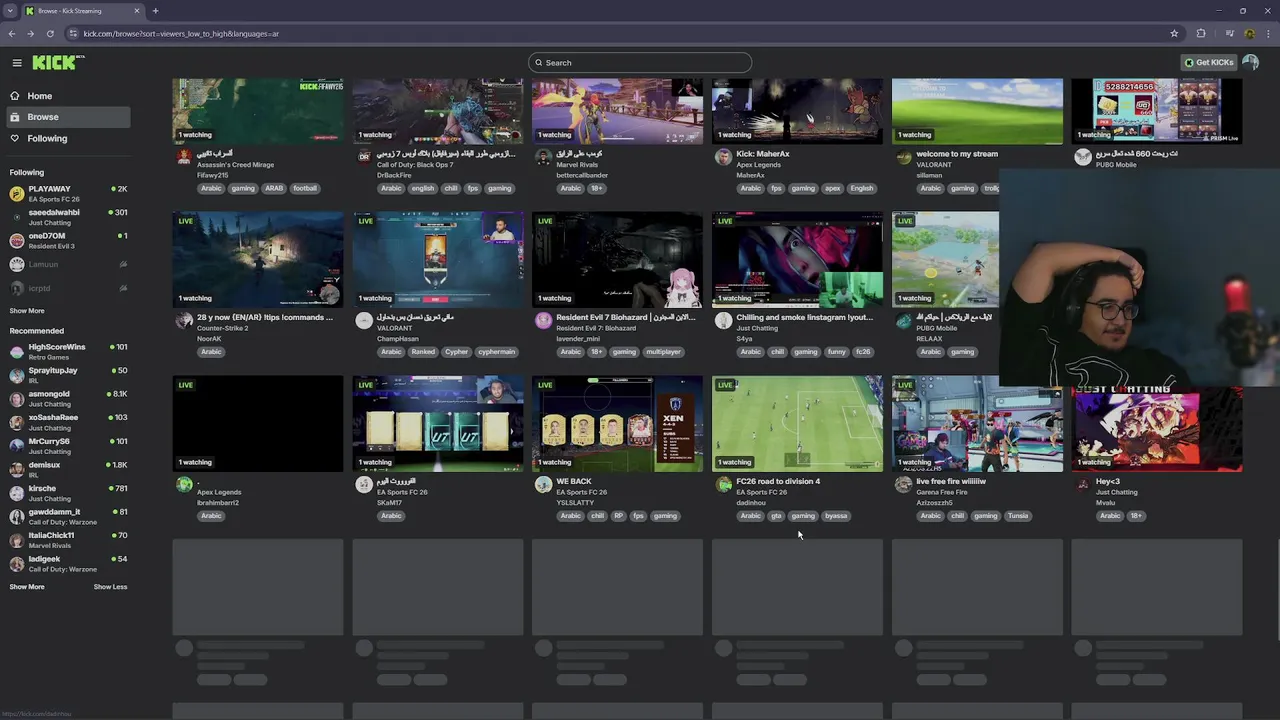Open browser extensions puzzle icon
Image resolution: width=1280 pixels, height=720 pixels.
(x=1201, y=33)
